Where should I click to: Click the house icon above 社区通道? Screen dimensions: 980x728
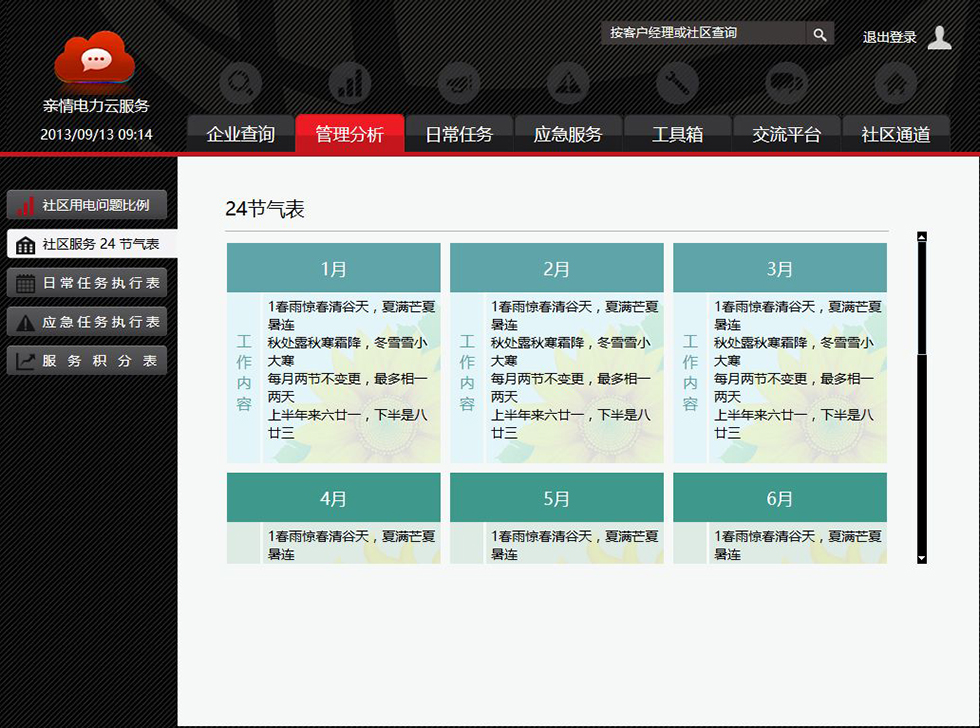coord(896,83)
